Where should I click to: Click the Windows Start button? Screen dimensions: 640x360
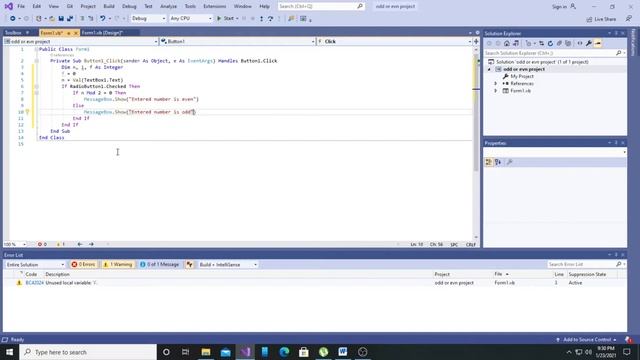pos(9,352)
